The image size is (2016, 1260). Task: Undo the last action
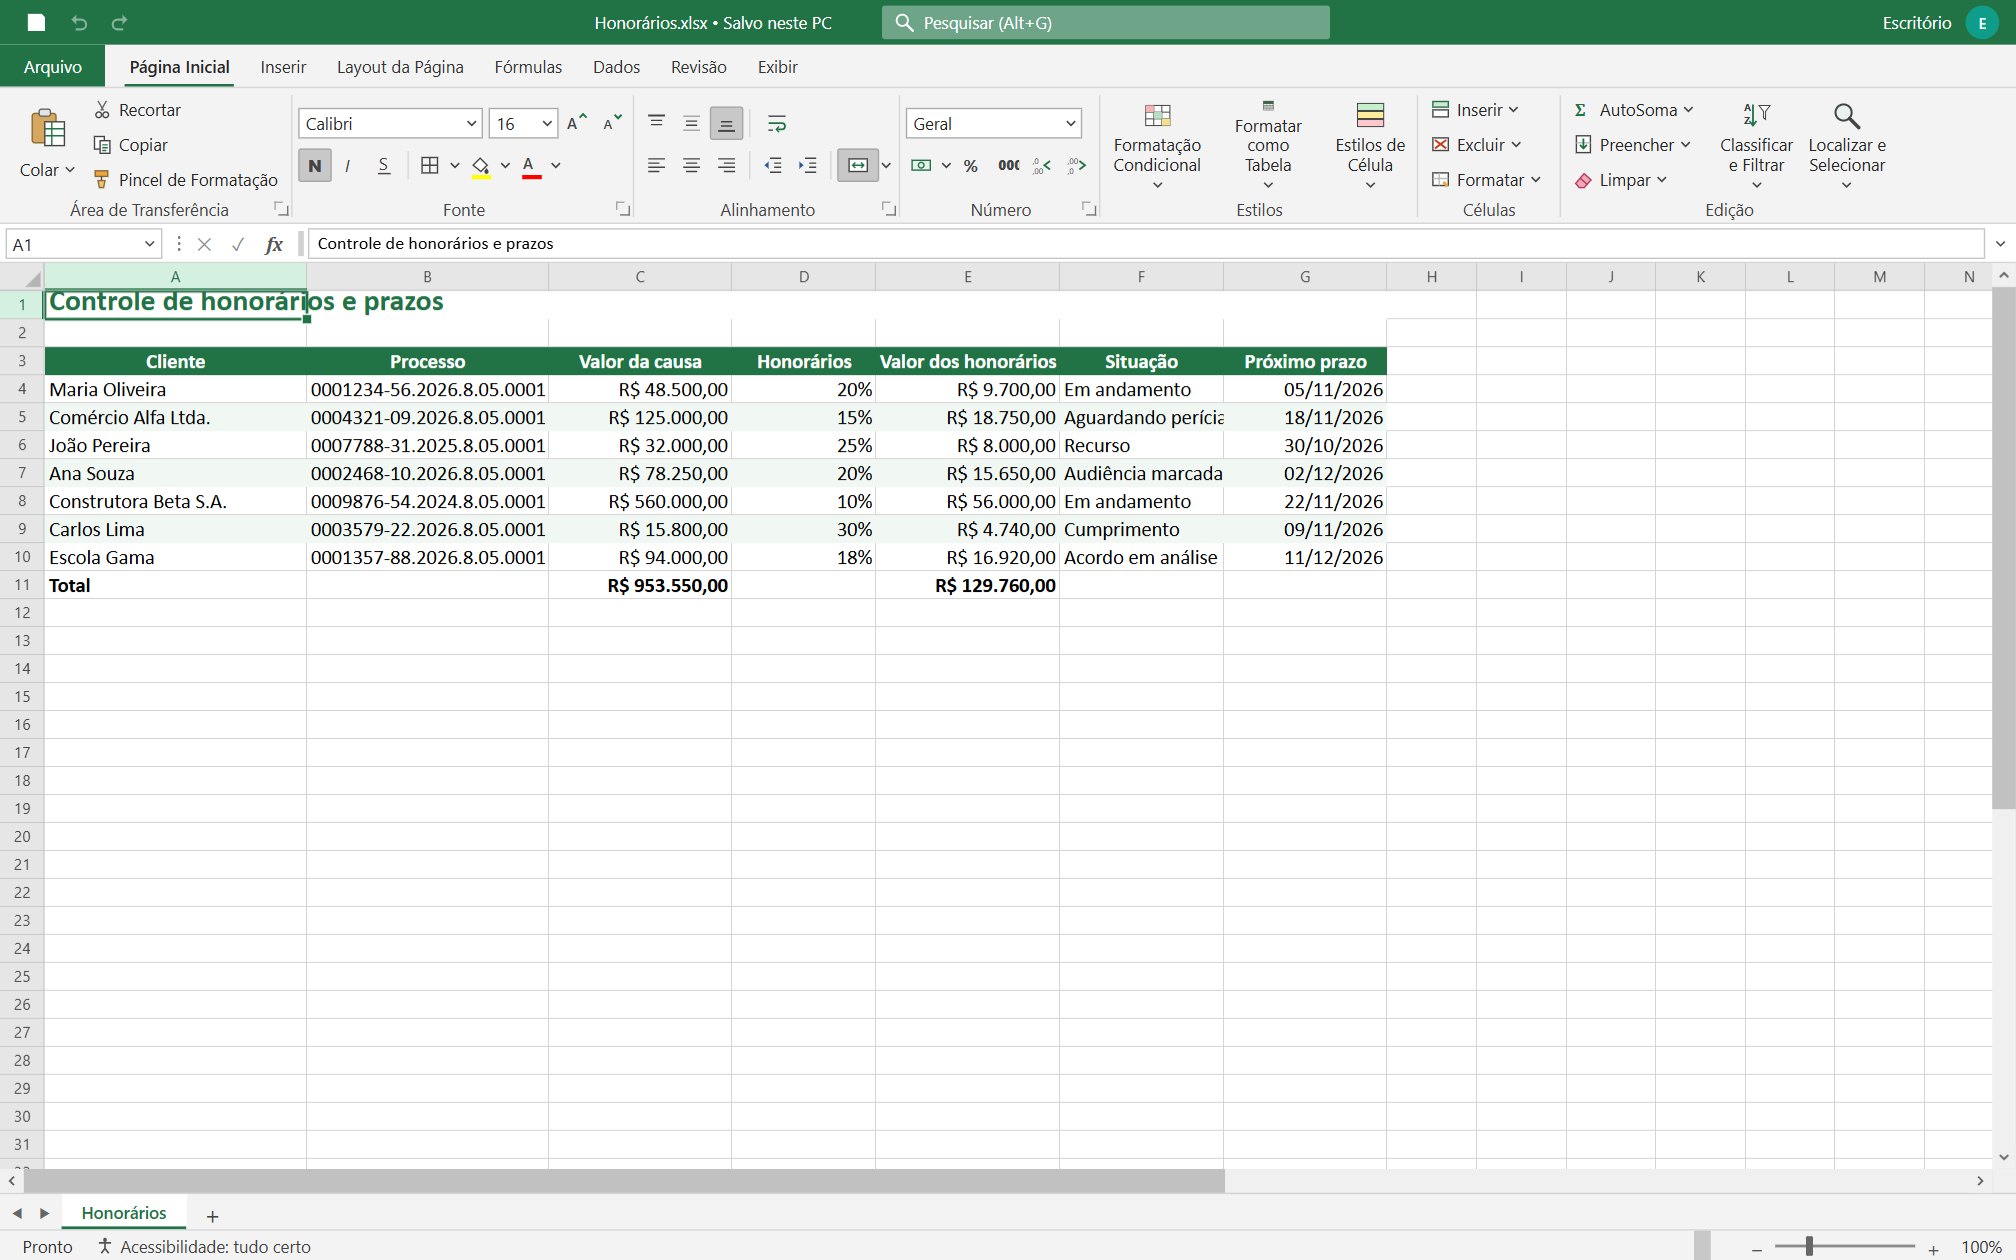(79, 22)
